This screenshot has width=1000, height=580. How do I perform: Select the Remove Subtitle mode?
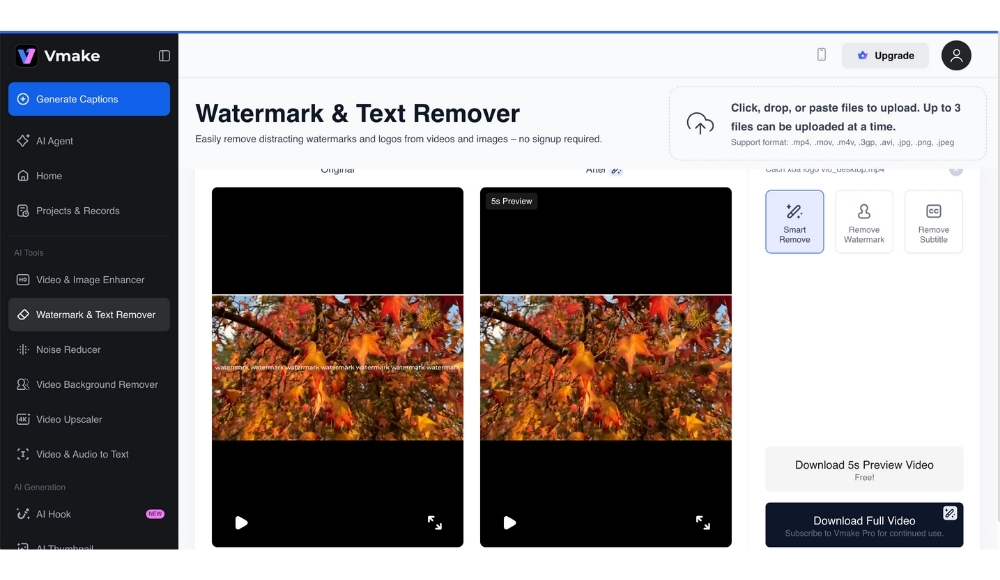(x=933, y=221)
